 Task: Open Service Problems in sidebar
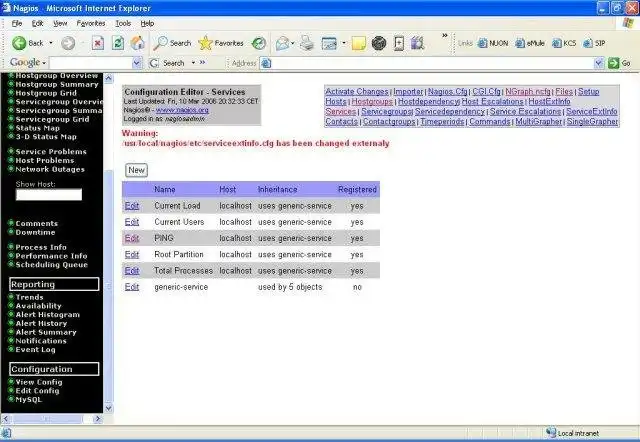[51, 151]
